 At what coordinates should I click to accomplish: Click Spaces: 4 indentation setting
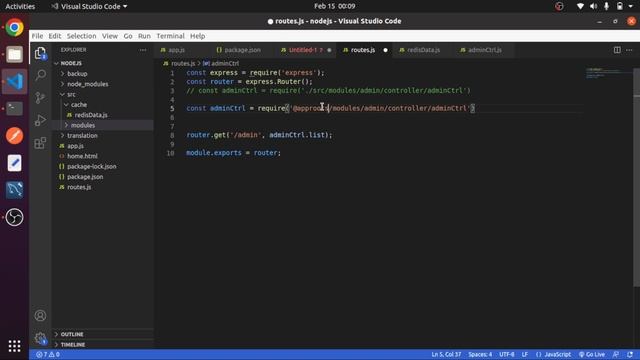click(x=480, y=354)
